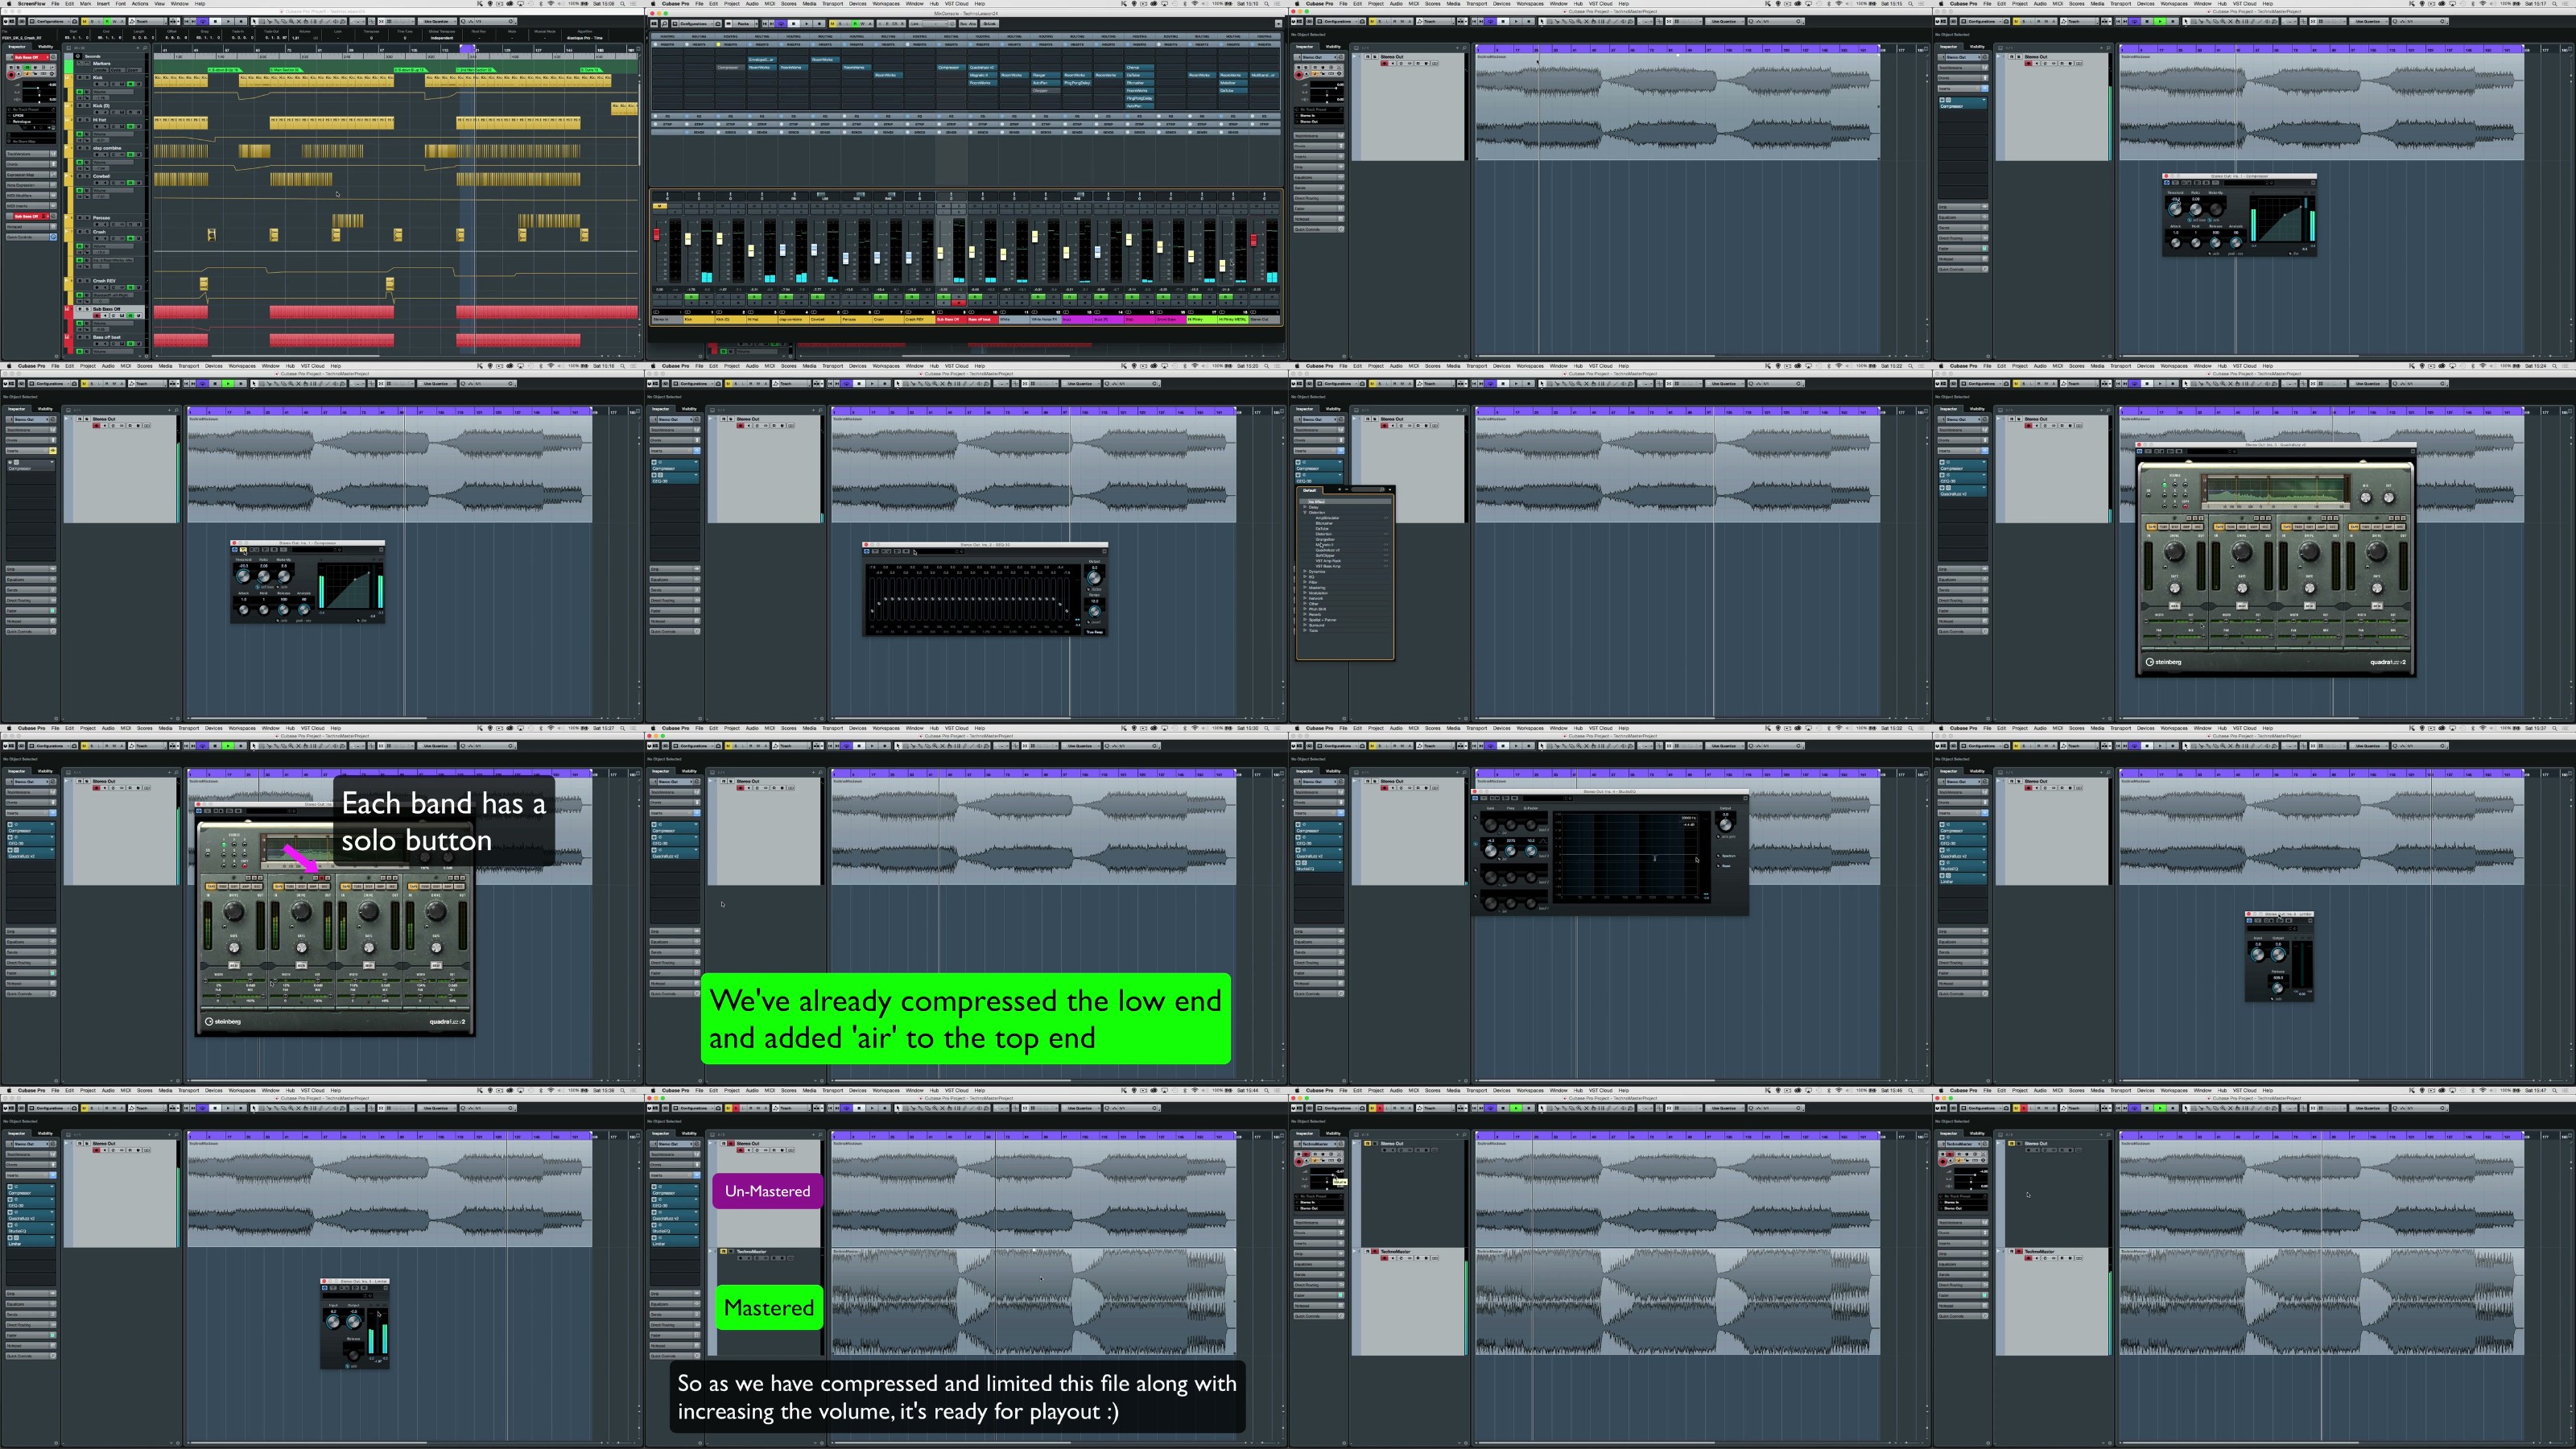Expand Equalizers section in large Quadrafuzz frame inspector

(x=1963, y=580)
